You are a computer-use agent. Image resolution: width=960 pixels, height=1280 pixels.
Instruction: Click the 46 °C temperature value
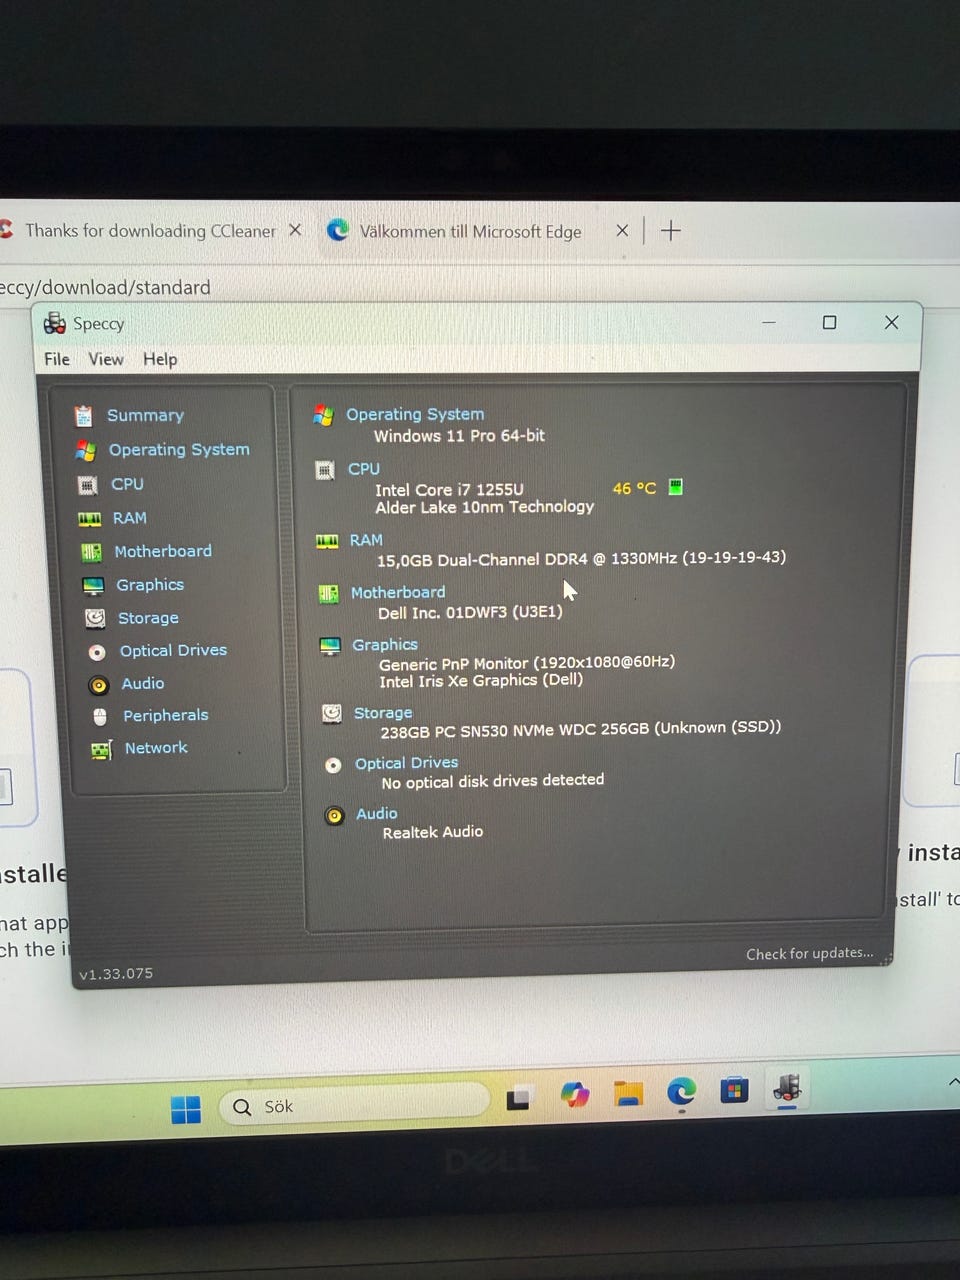tap(634, 488)
